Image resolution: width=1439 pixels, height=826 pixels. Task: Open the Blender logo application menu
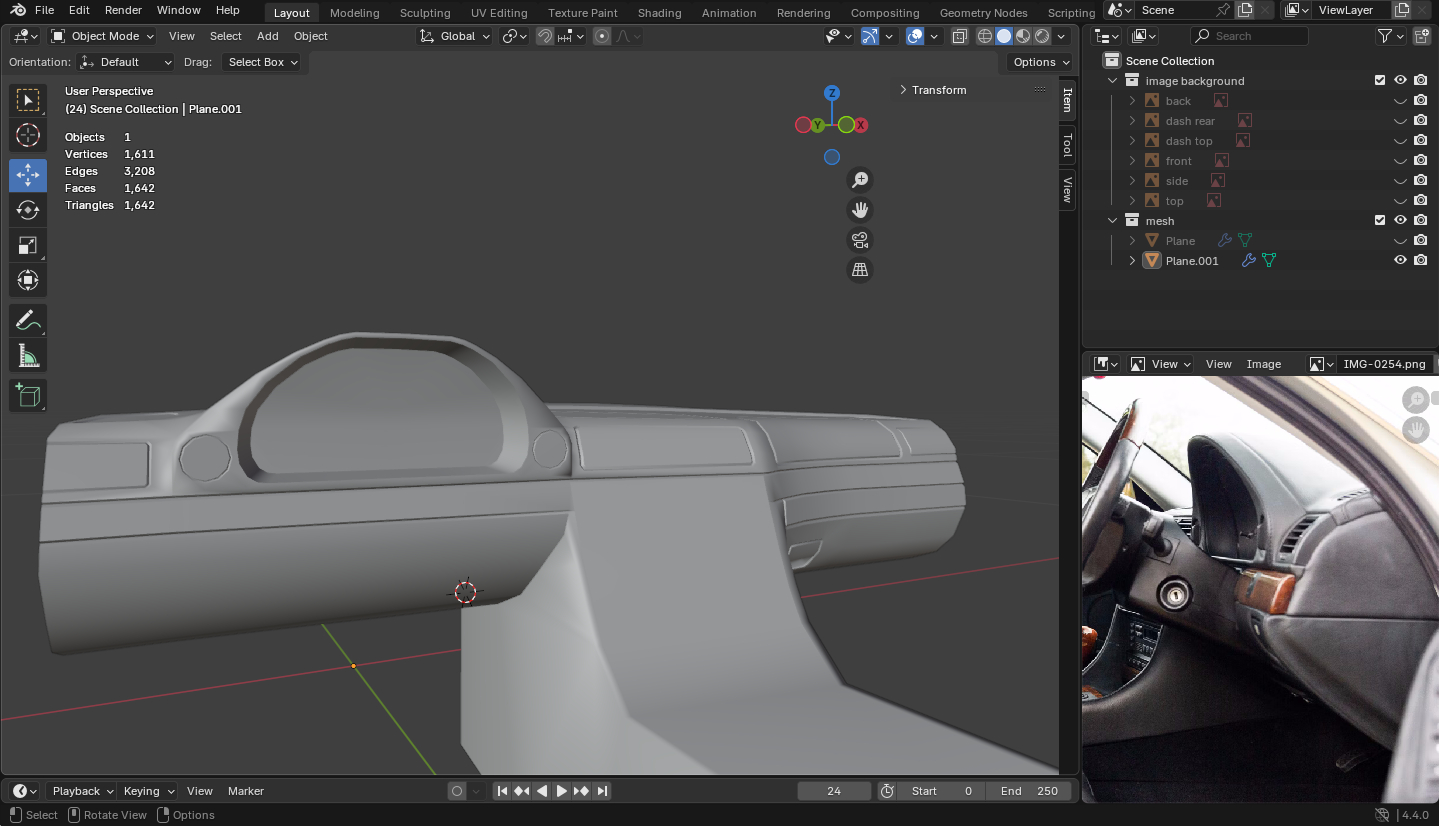click(18, 10)
